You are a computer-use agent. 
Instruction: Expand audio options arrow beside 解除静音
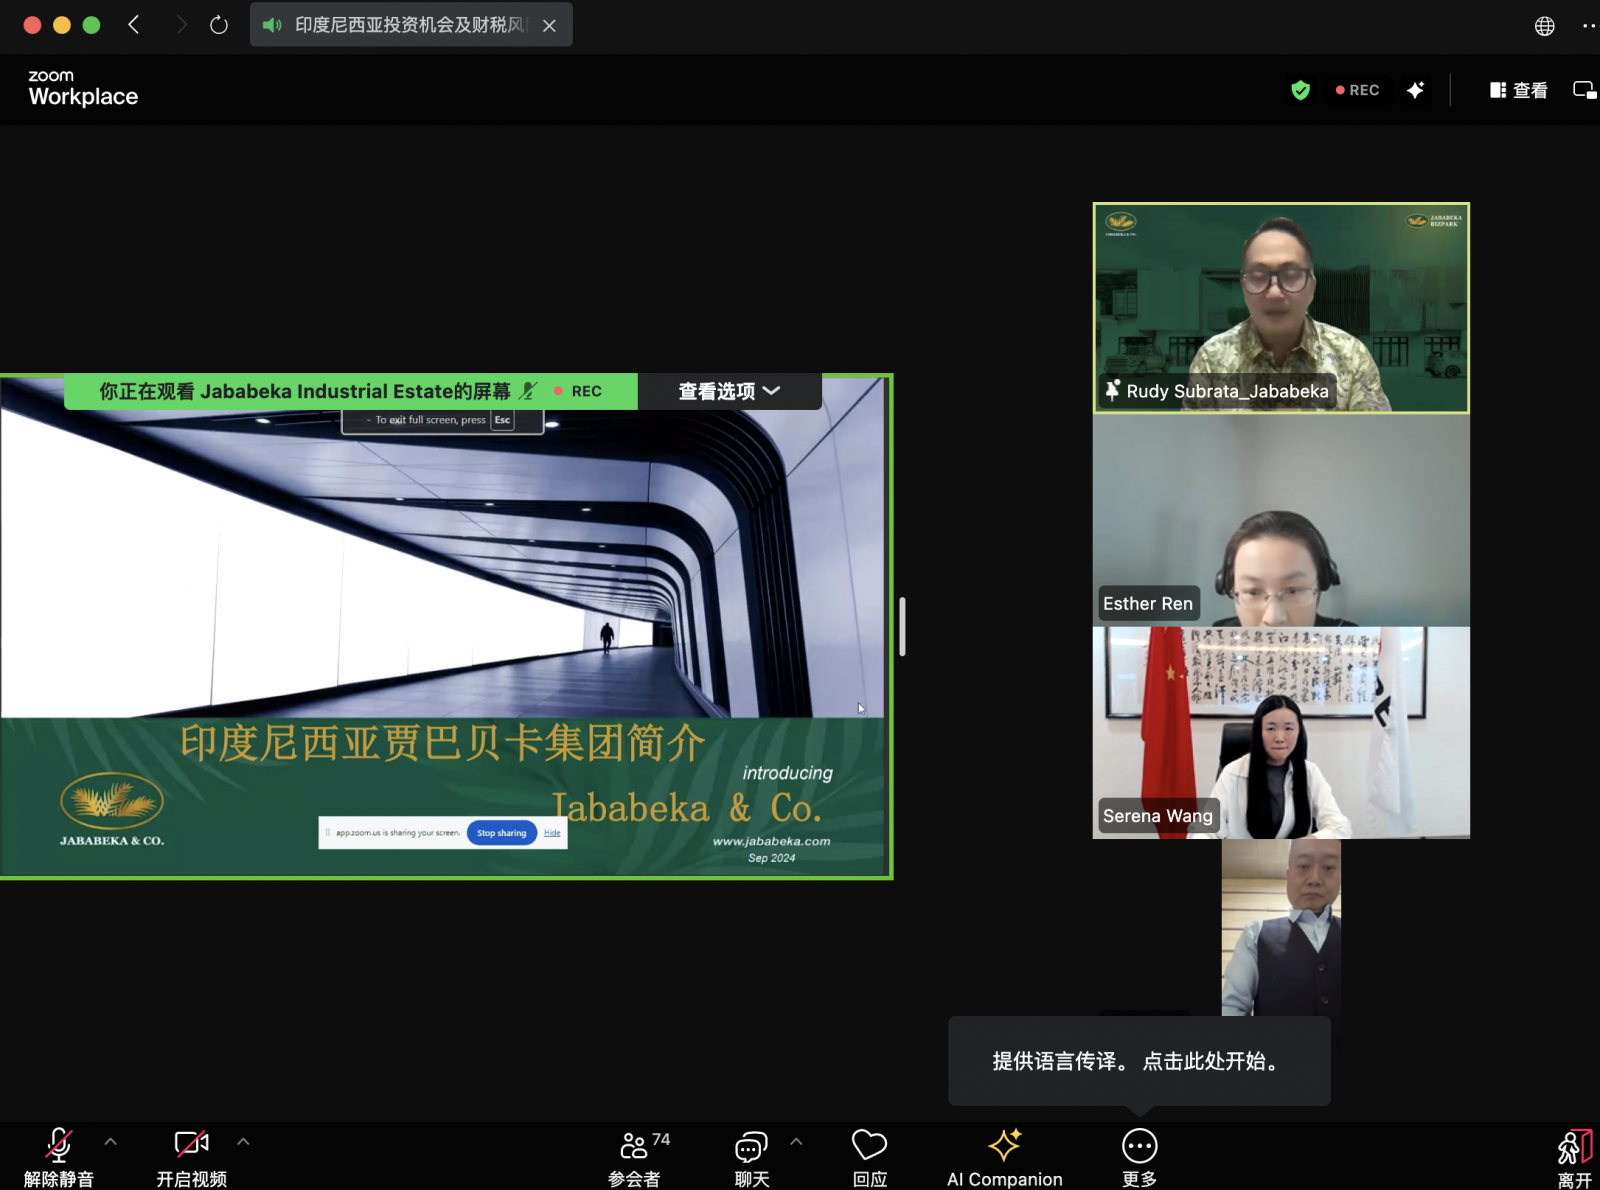coord(111,1141)
